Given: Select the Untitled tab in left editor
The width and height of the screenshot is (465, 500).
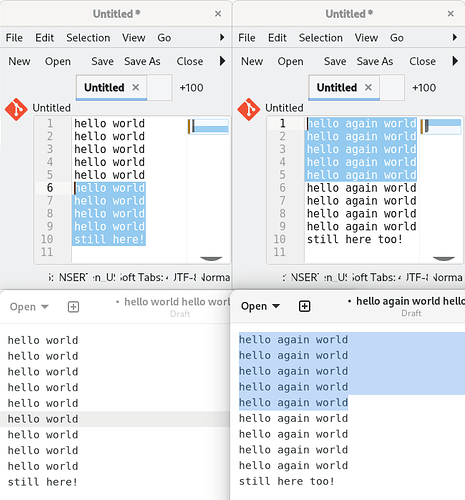Looking at the screenshot, I should click(104, 87).
